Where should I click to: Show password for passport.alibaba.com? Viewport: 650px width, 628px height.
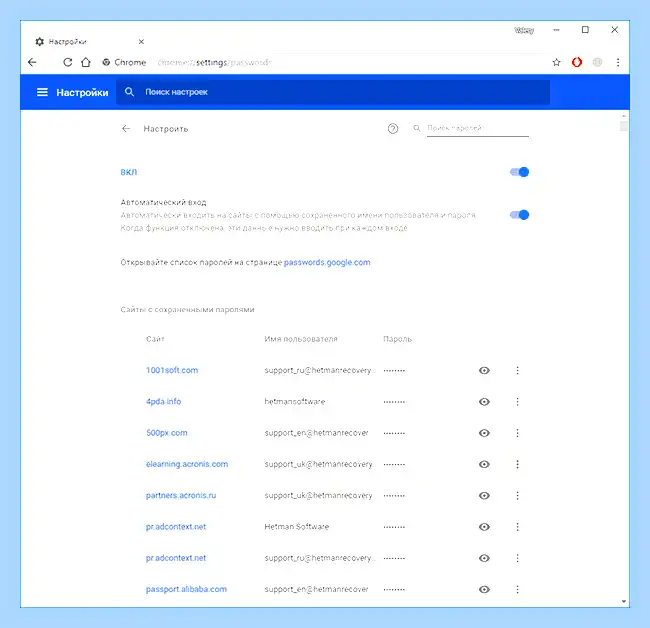[x=484, y=589]
